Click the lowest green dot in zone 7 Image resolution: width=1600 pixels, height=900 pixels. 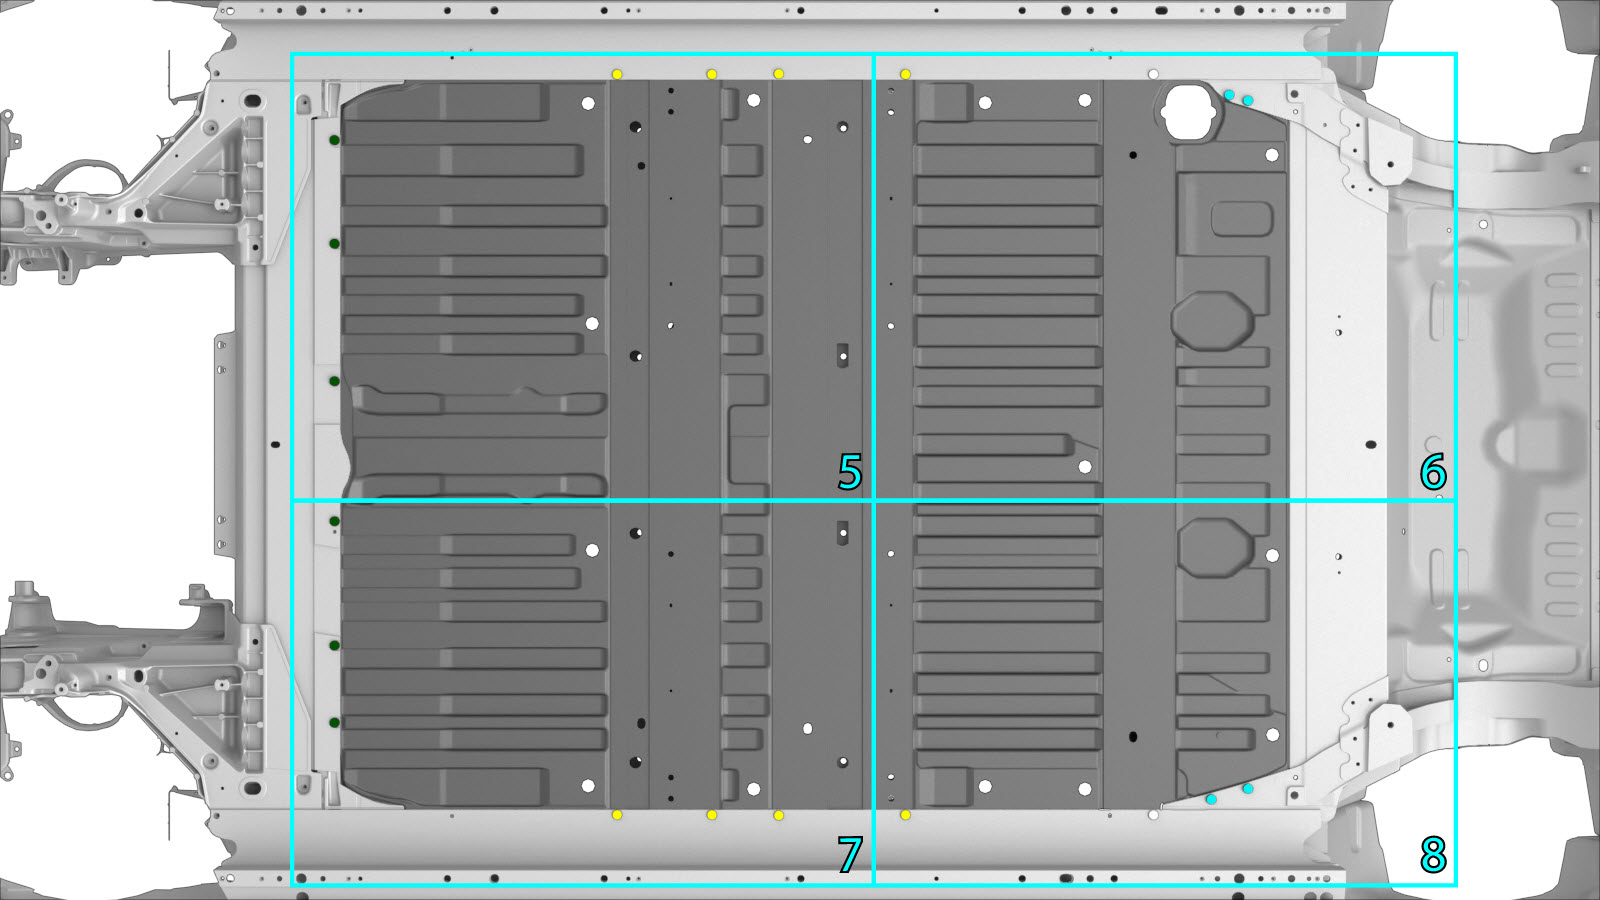334,722
